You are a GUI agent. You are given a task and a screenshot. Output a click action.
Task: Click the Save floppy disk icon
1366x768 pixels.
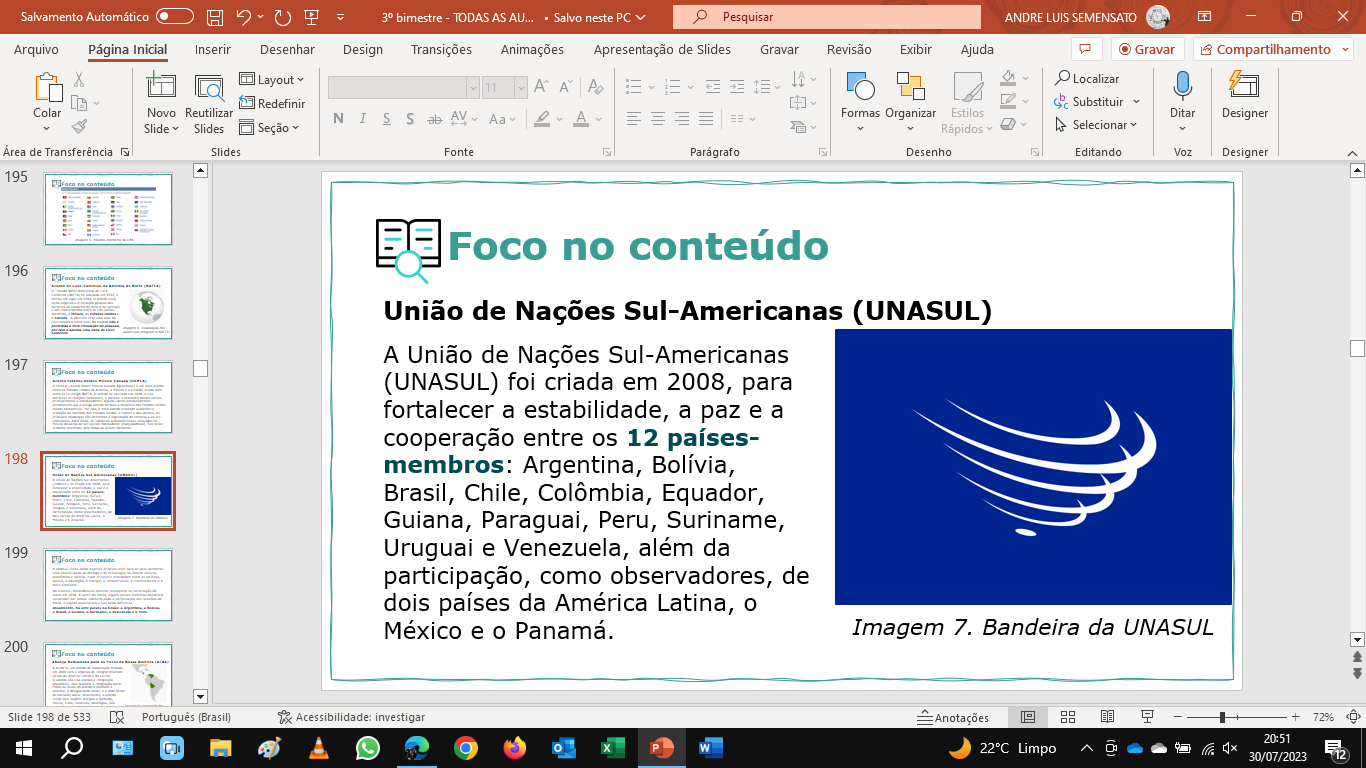[215, 17]
